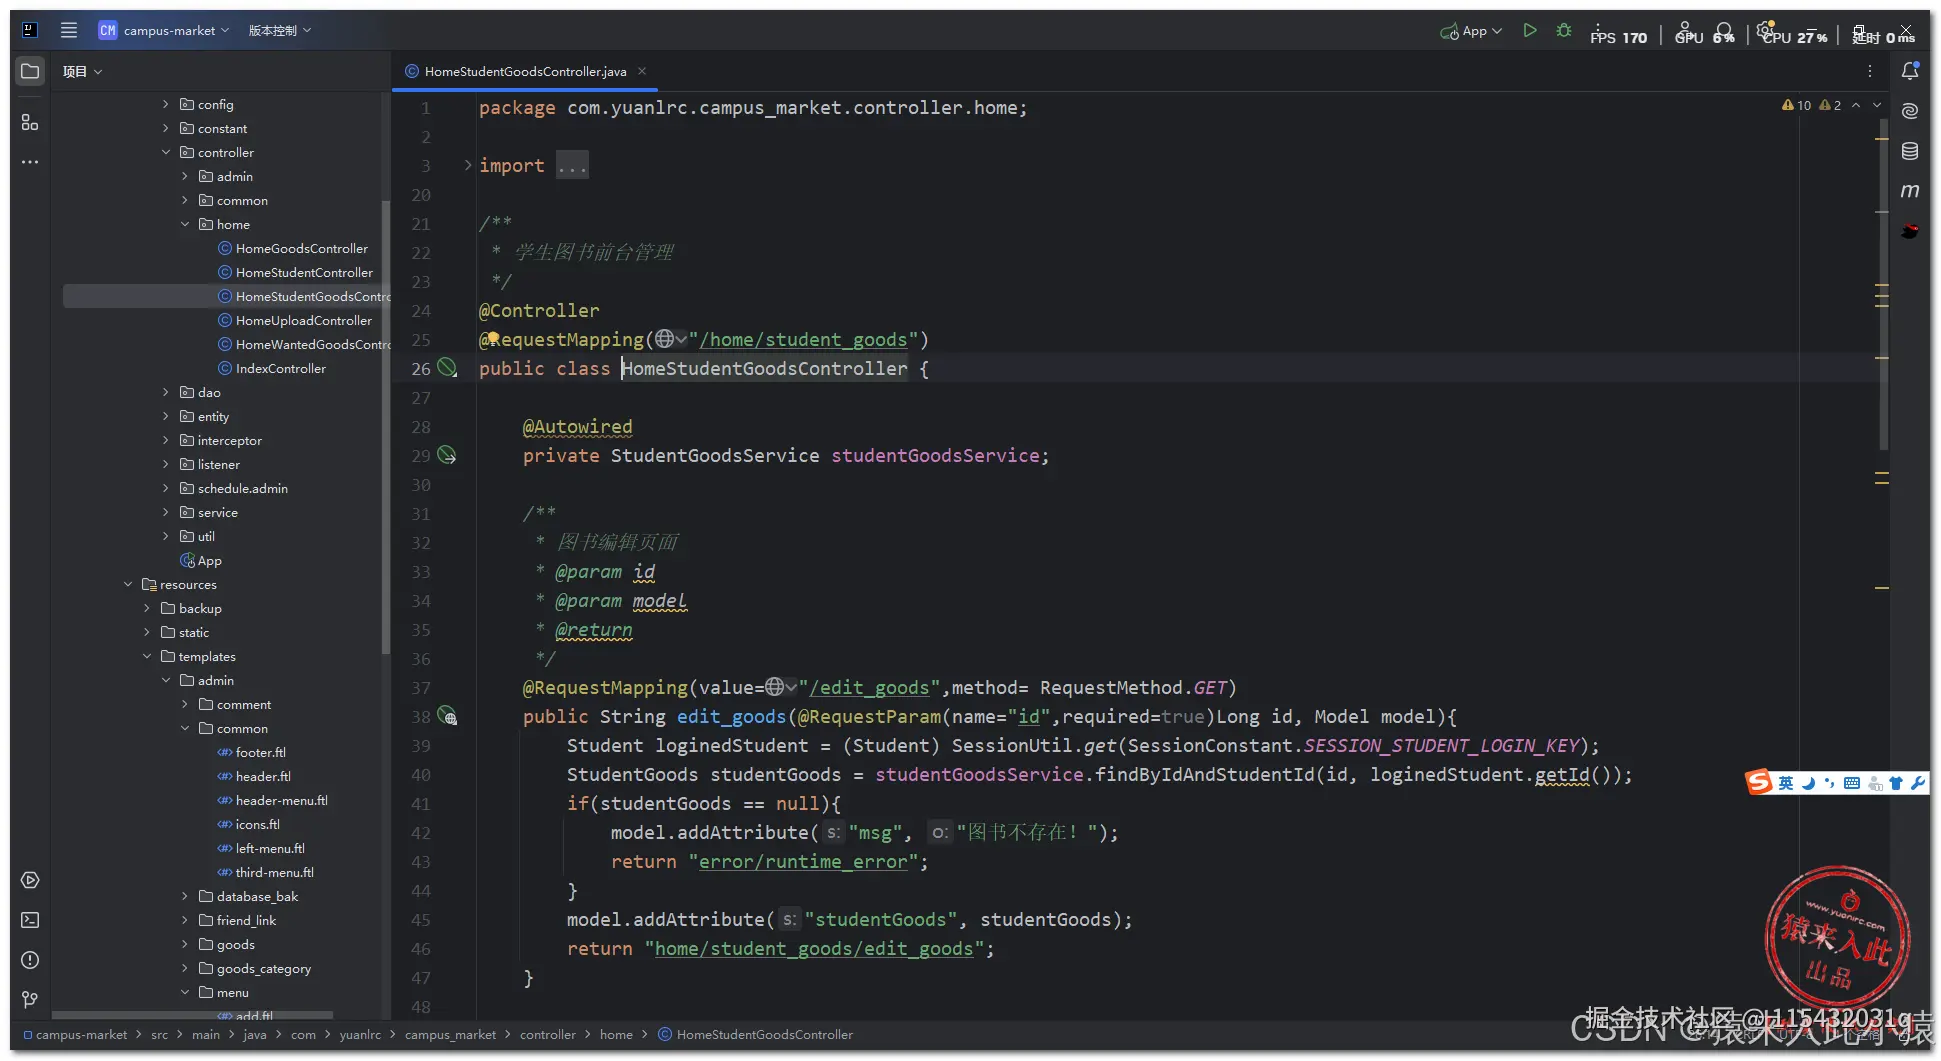Open HomeGoodsController in the project tree

point(301,248)
